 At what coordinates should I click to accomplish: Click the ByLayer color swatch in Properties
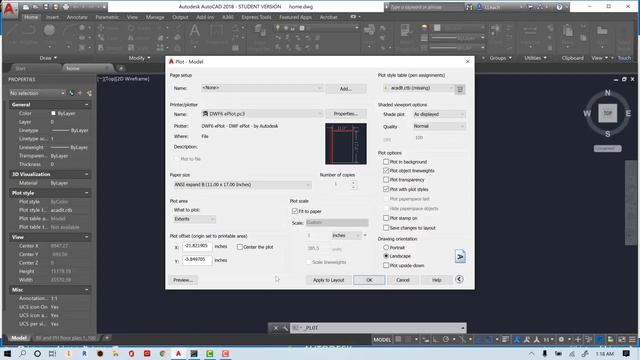tap(53, 113)
